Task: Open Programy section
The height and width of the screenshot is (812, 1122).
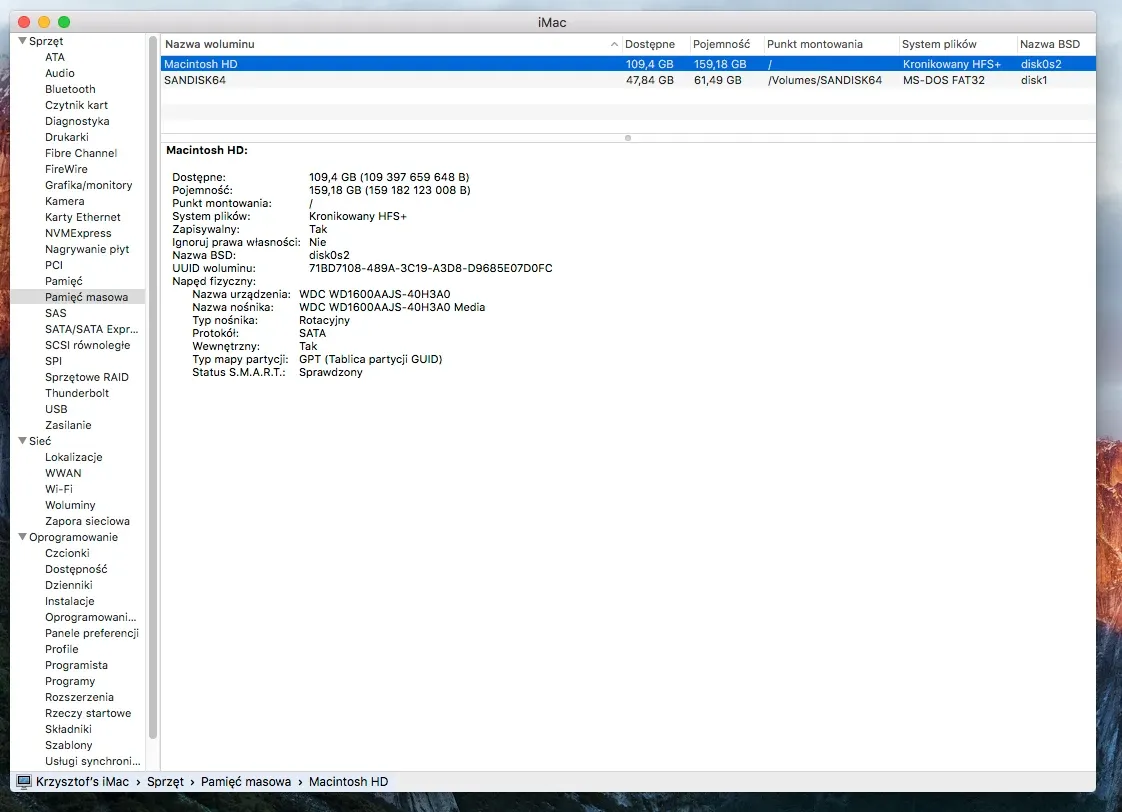Action: [70, 681]
